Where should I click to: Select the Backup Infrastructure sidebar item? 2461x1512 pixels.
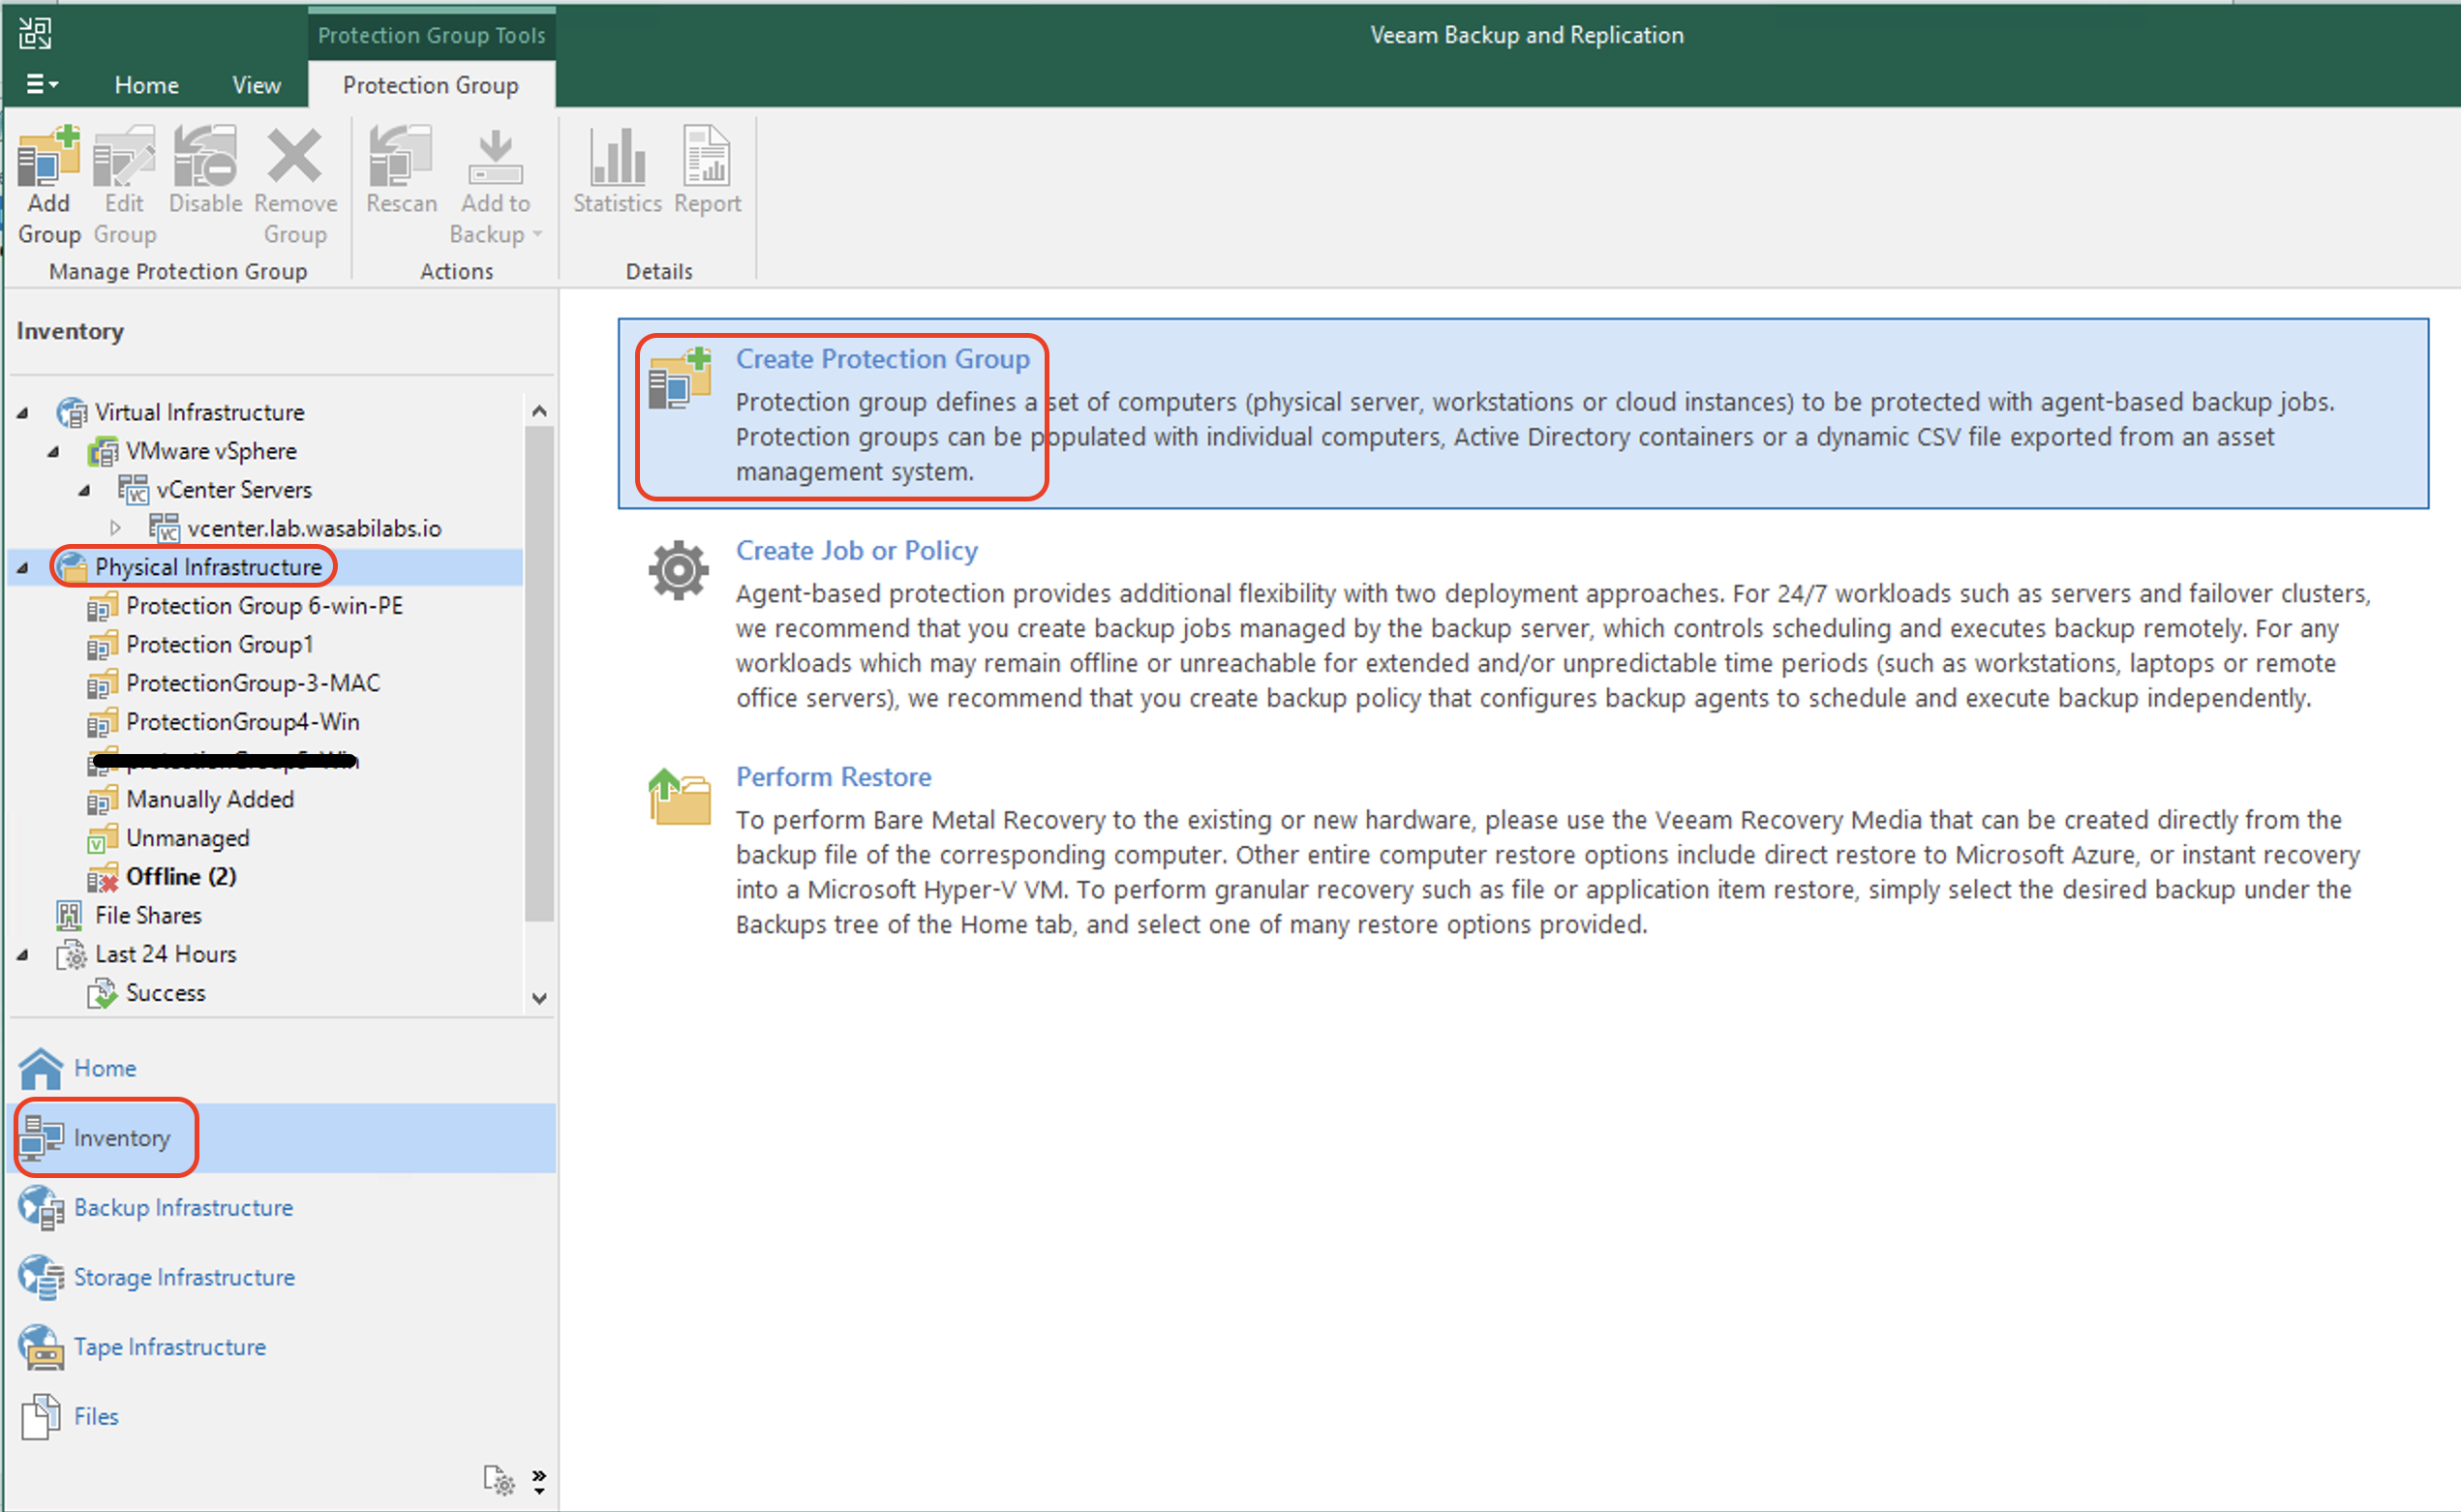tap(183, 1208)
